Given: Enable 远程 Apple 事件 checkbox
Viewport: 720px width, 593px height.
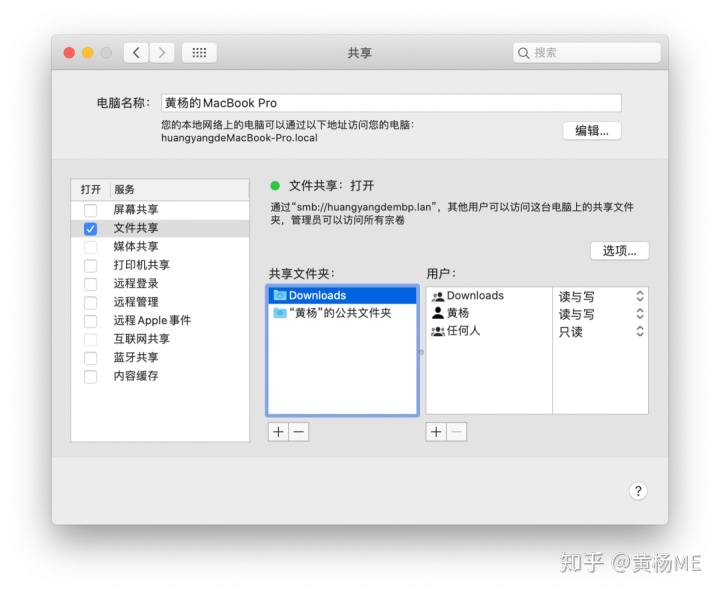Looking at the screenshot, I should point(90,321).
